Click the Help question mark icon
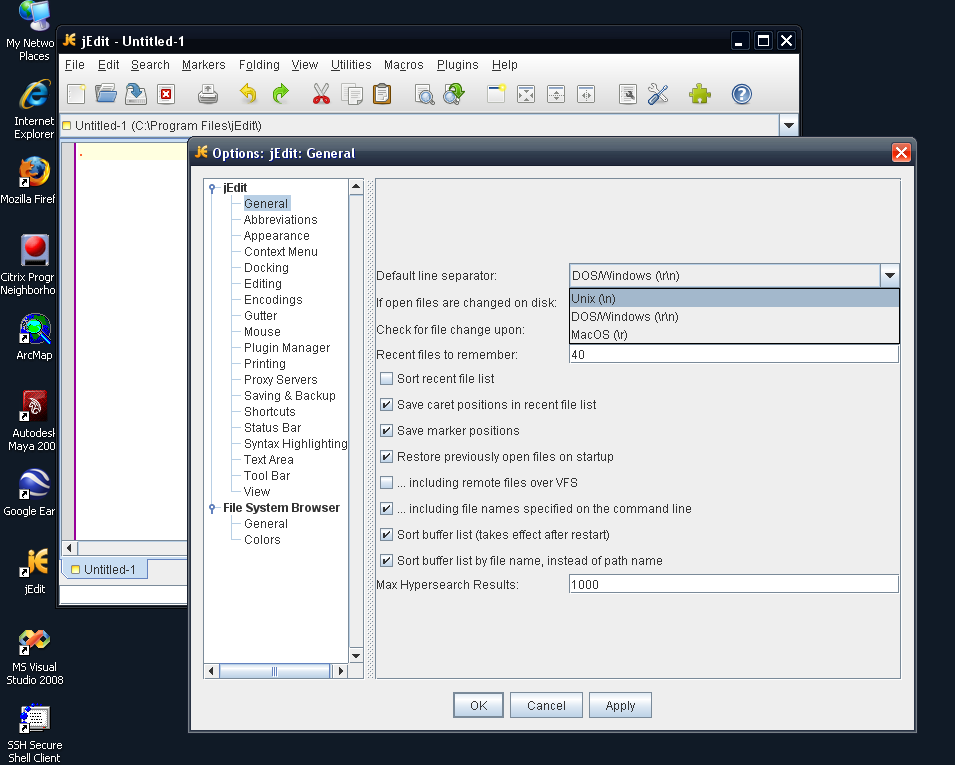 click(x=741, y=94)
